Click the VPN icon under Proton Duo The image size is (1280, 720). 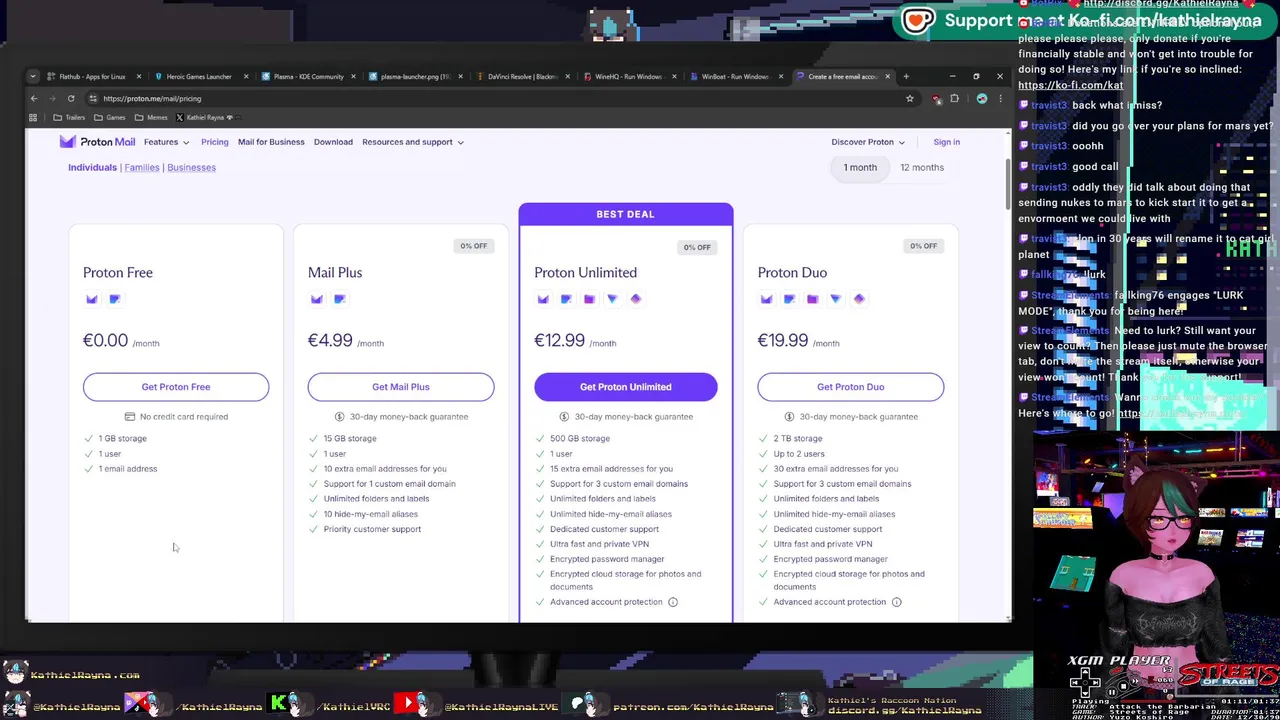[835, 299]
